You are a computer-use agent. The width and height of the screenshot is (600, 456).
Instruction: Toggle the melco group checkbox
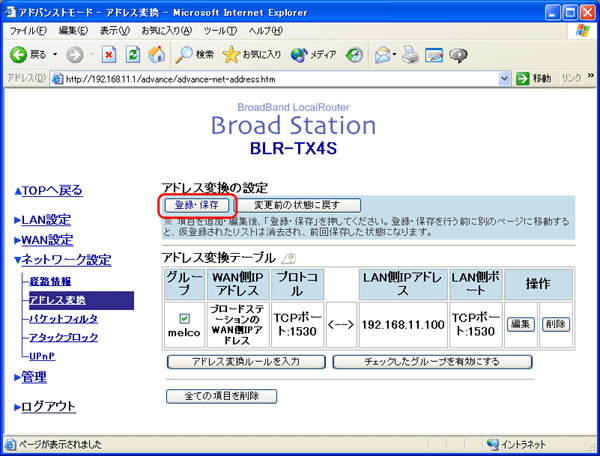184,319
